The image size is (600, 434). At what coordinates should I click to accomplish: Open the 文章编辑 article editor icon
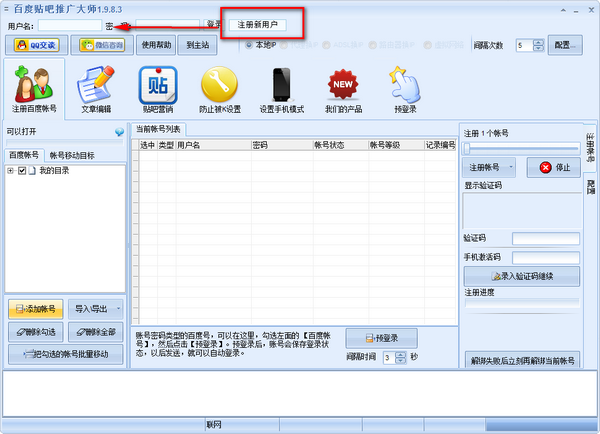point(95,86)
